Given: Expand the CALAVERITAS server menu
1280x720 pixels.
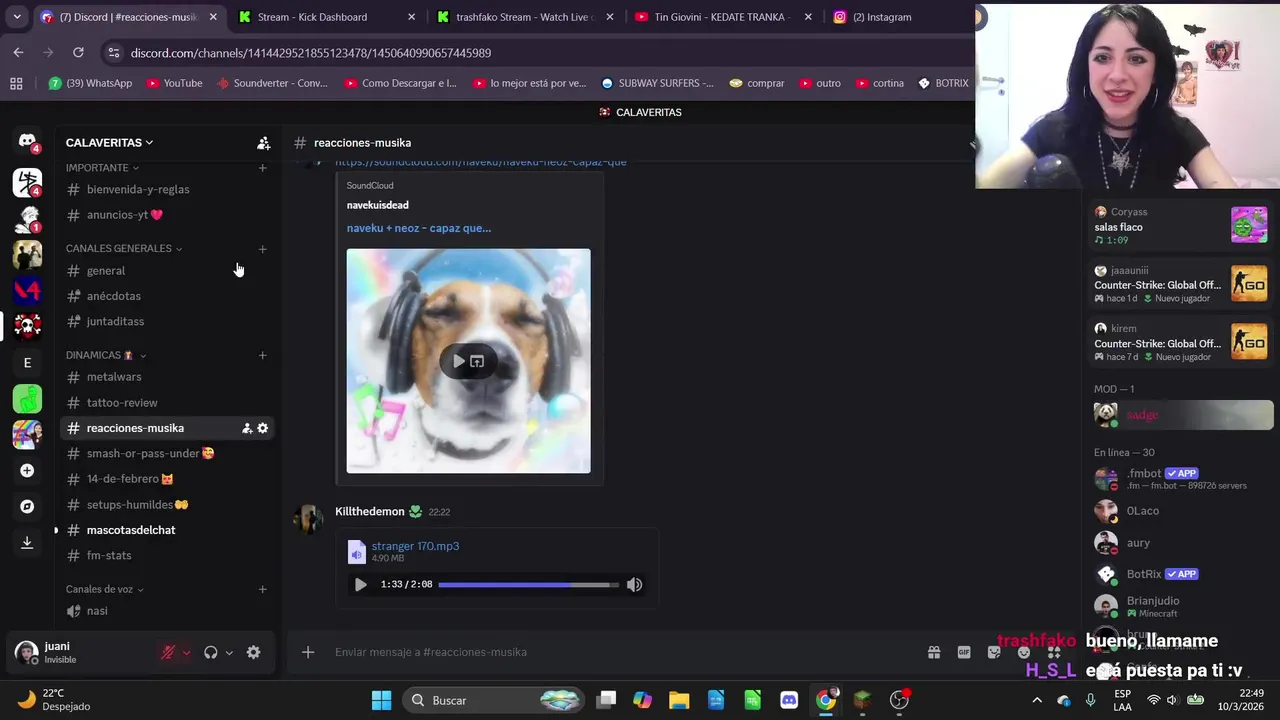Looking at the screenshot, I should click(x=110, y=143).
